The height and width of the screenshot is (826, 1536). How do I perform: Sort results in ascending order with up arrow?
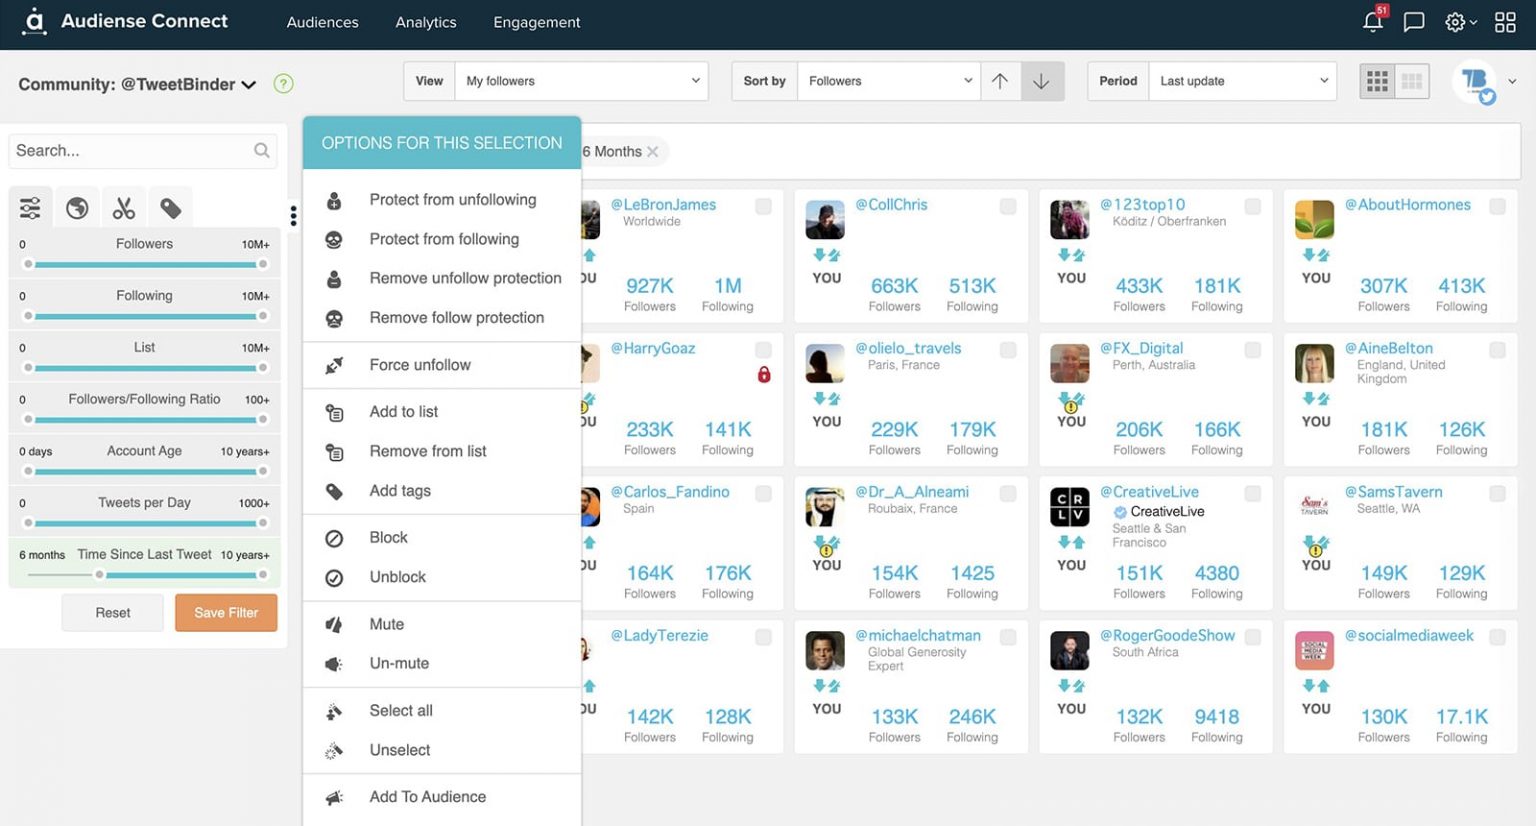point(1000,81)
